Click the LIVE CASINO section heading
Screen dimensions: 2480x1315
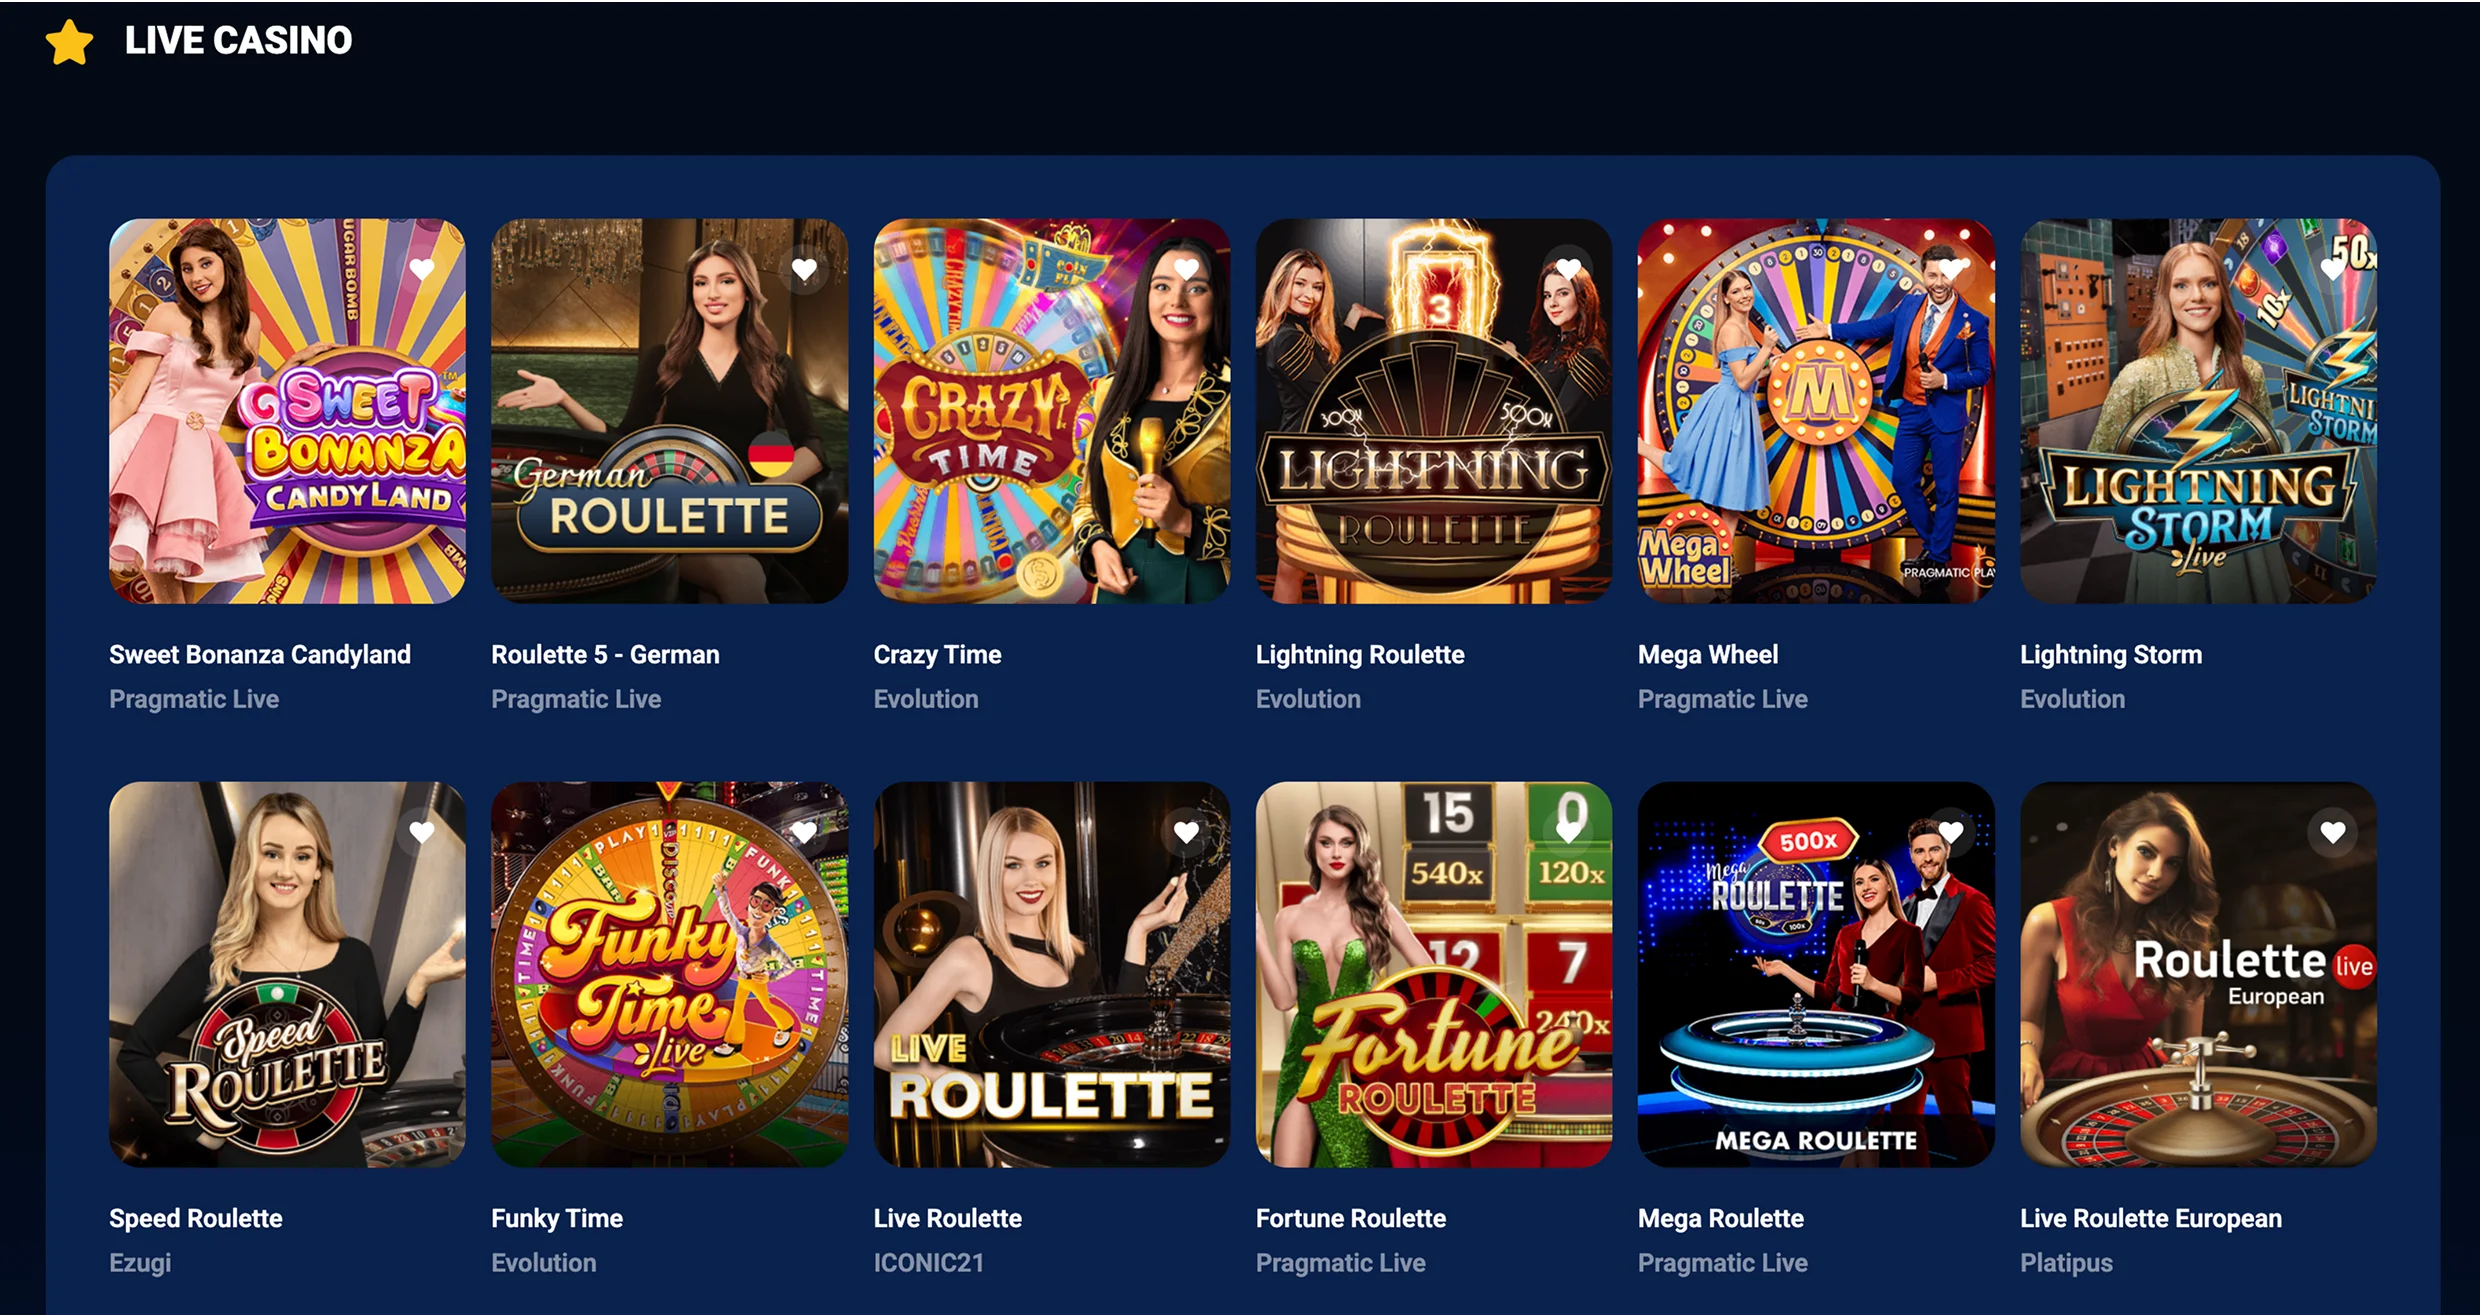click(x=238, y=40)
